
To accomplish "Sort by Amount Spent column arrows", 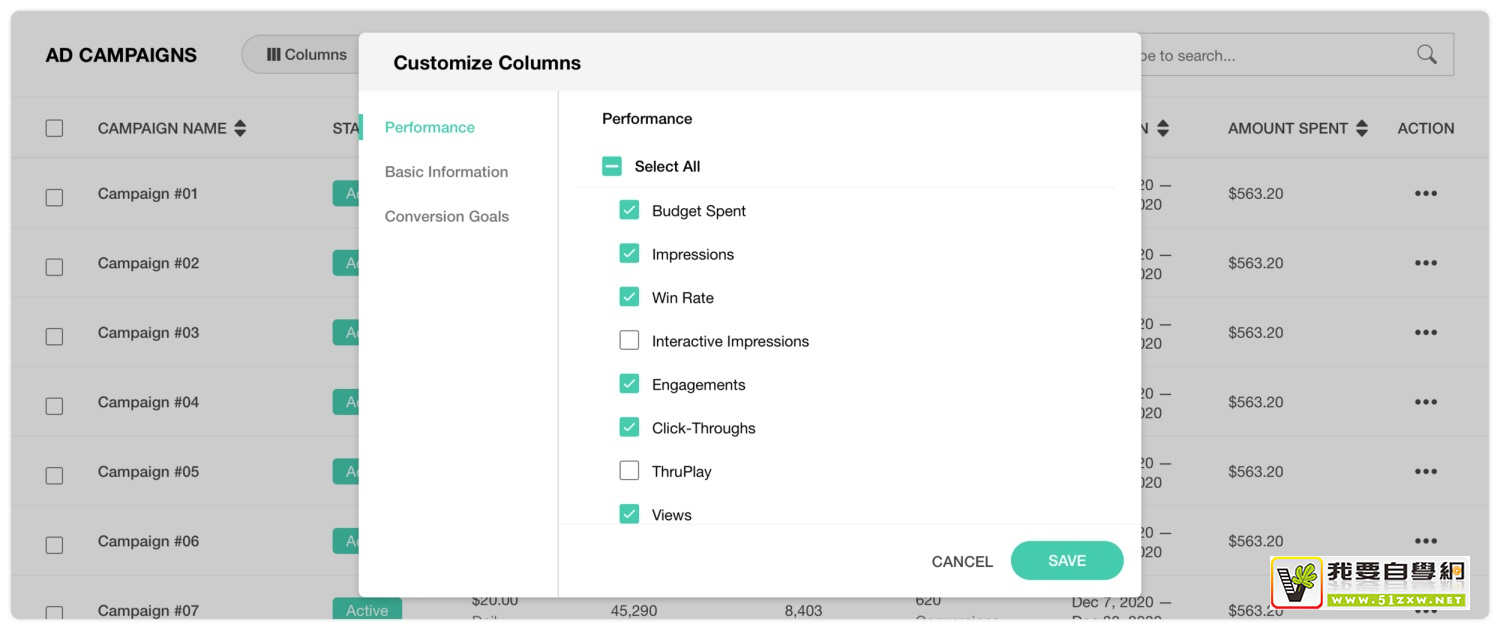I will tap(1361, 128).
